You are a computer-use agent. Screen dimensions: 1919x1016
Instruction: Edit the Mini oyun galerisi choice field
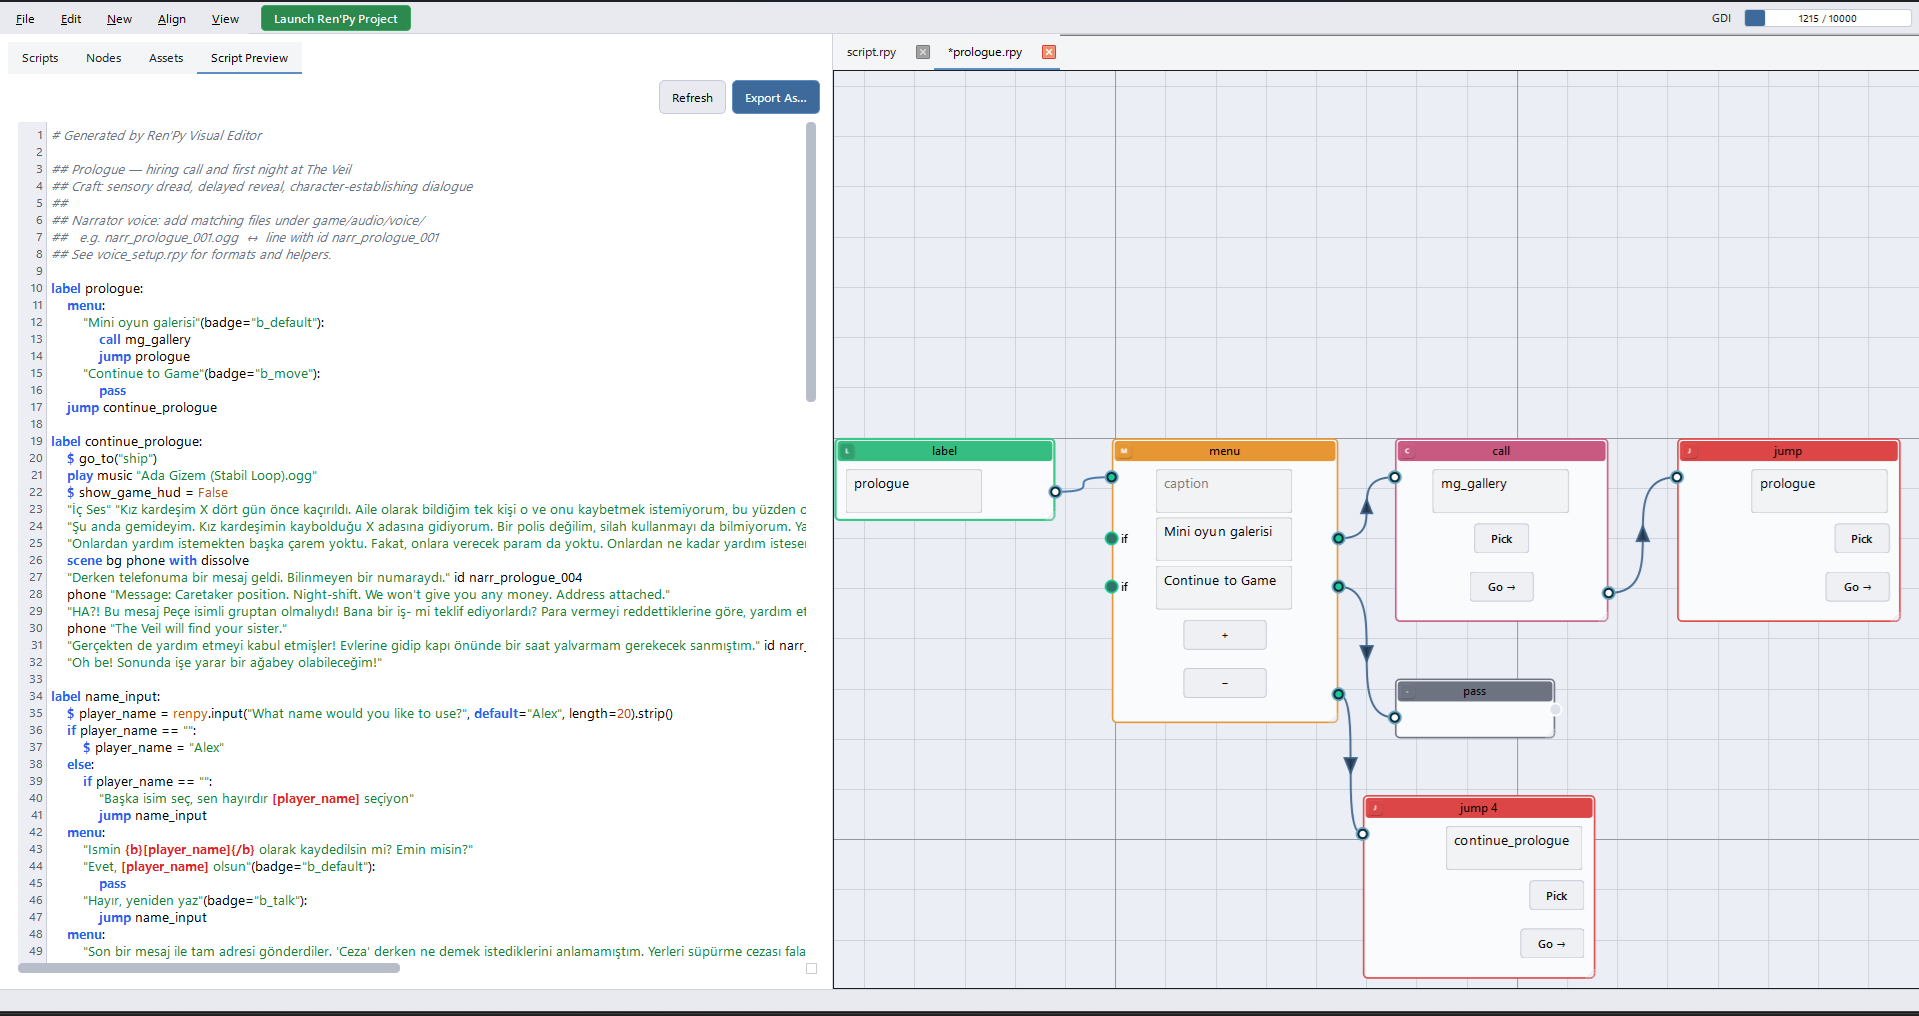click(1224, 539)
